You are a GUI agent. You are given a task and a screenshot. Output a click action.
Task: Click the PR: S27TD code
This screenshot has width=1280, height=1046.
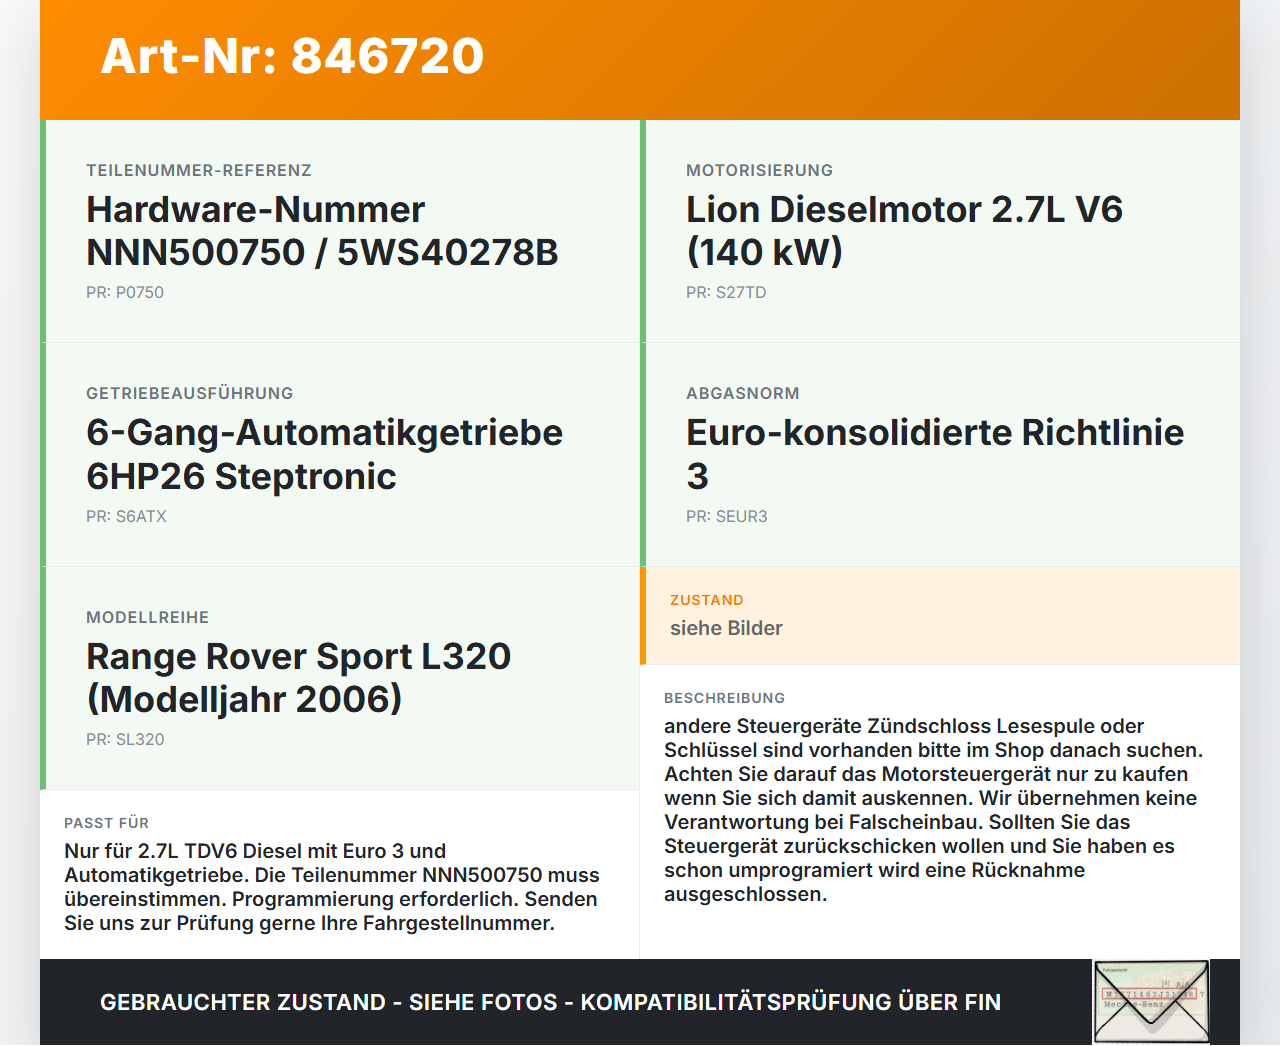[726, 293]
